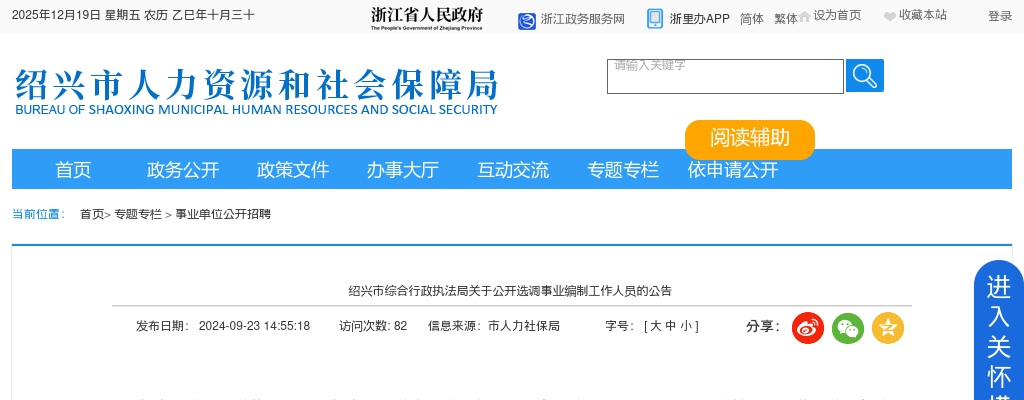Open 专题专栏 breadcrumb link
Image resolution: width=1024 pixels, height=400 pixels.
point(138,214)
